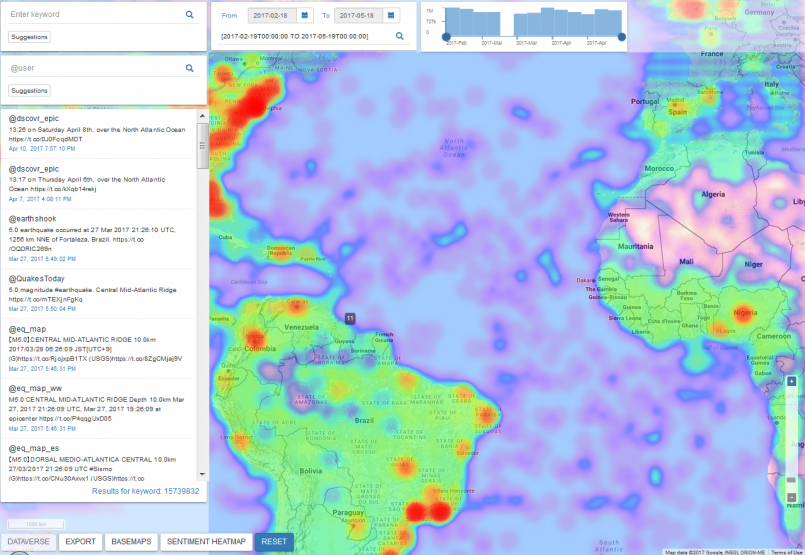This screenshot has height=555, width=805.
Task: Click timestamp Mar 27, 2017 5:49:02 PM
Action: tap(42, 259)
